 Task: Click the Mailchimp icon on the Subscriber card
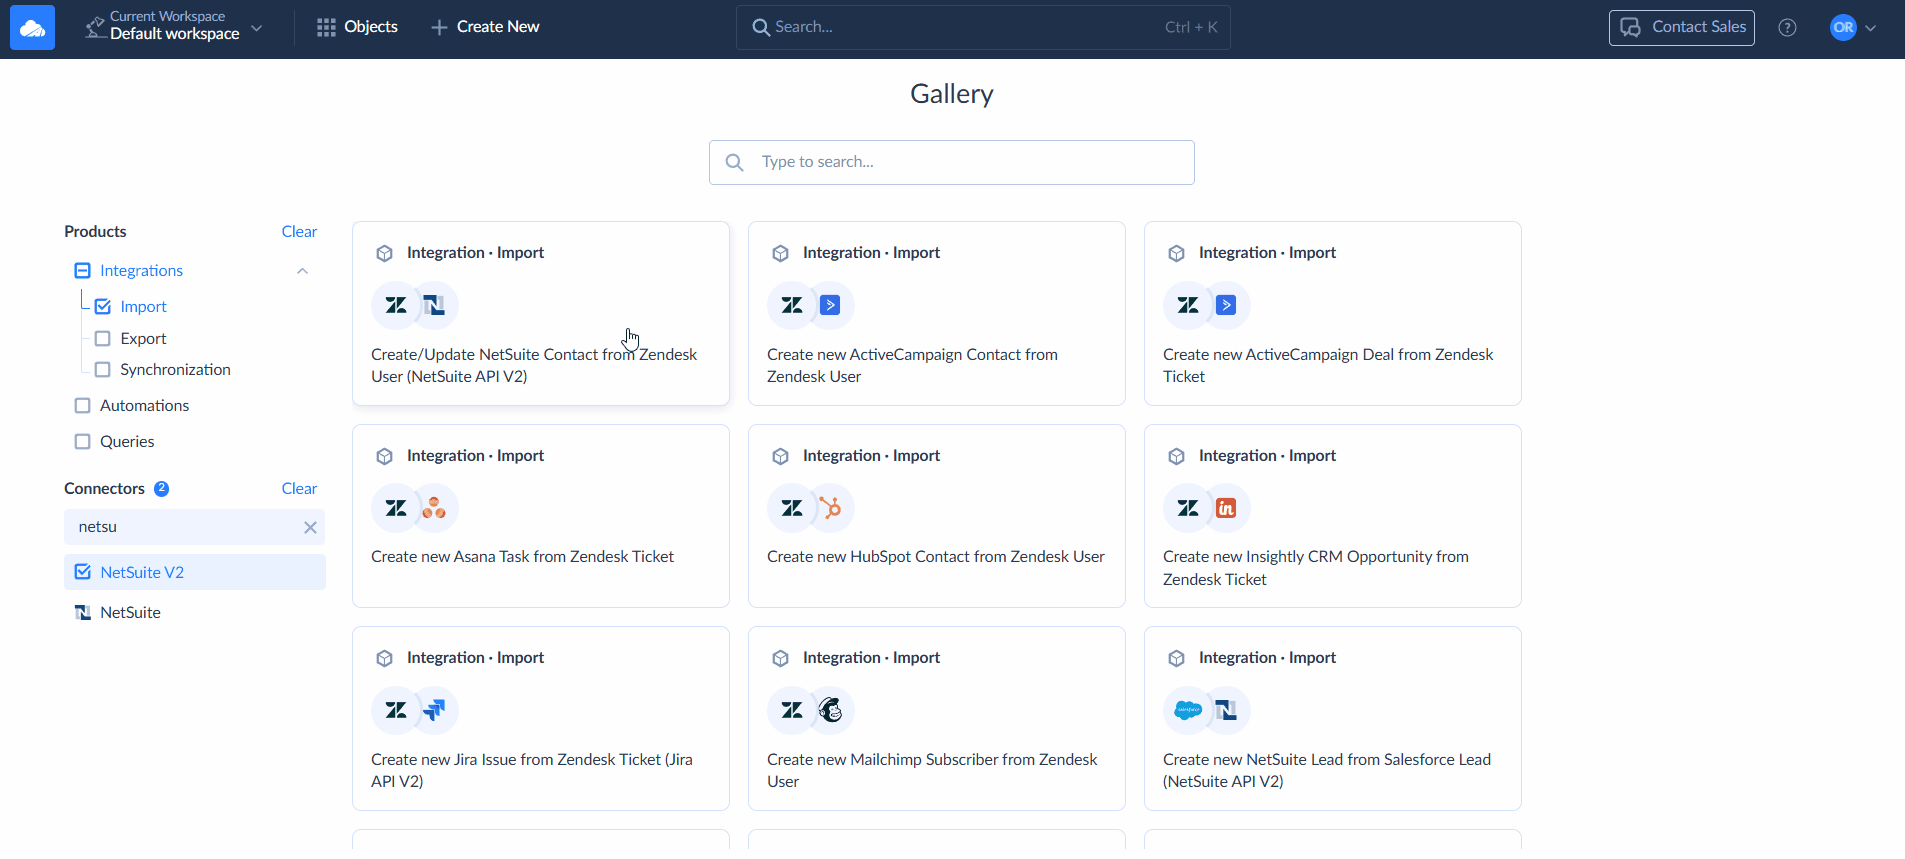[x=830, y=710]
